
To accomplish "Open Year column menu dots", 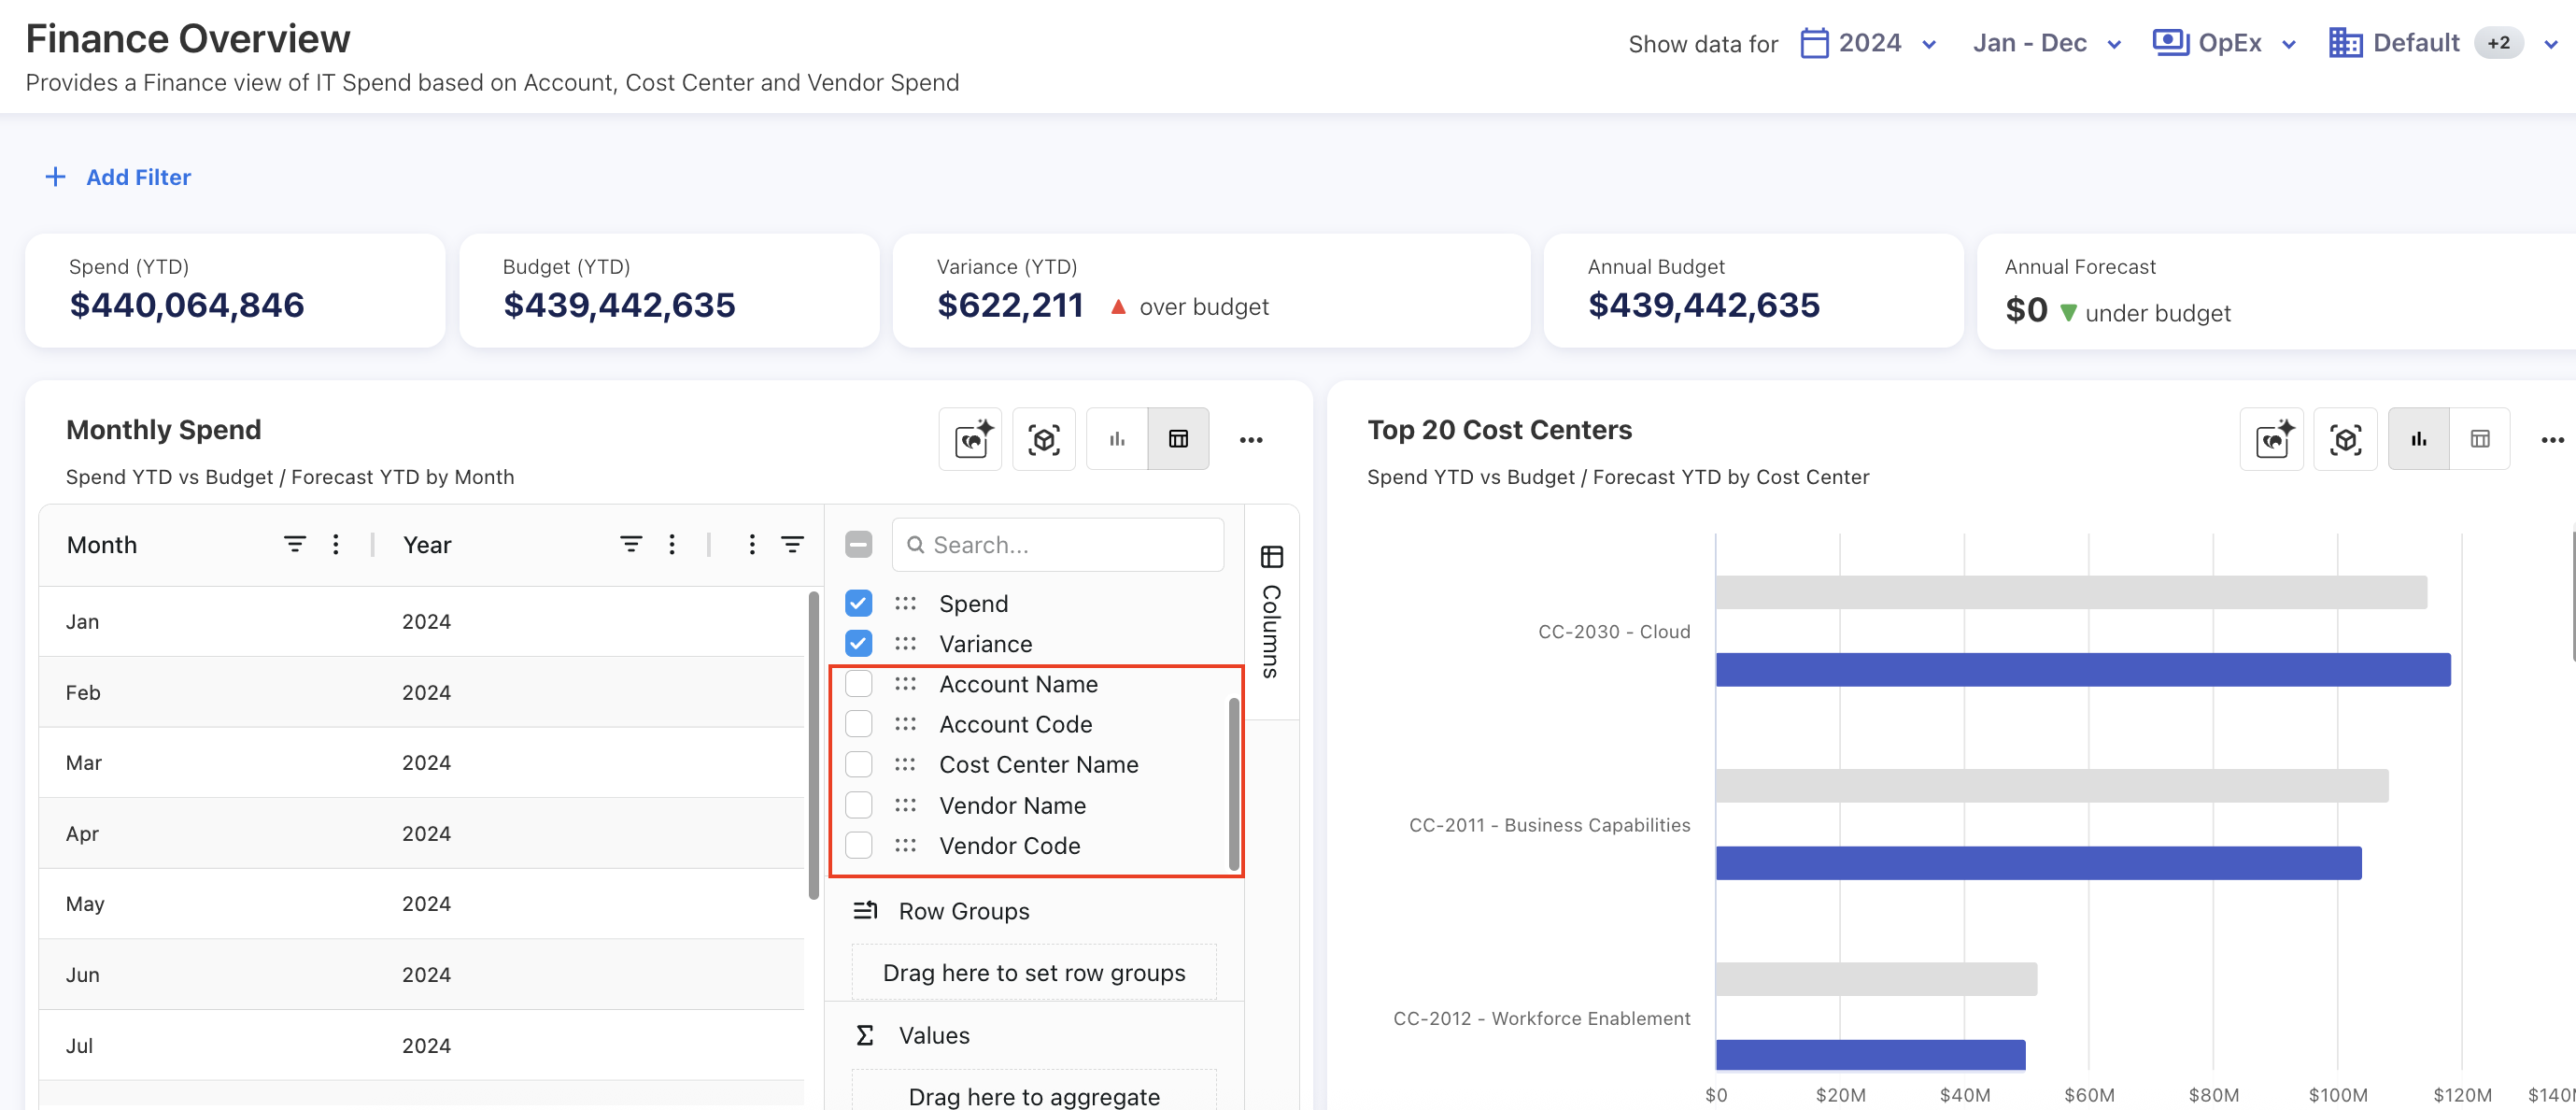I will point(672,544).
